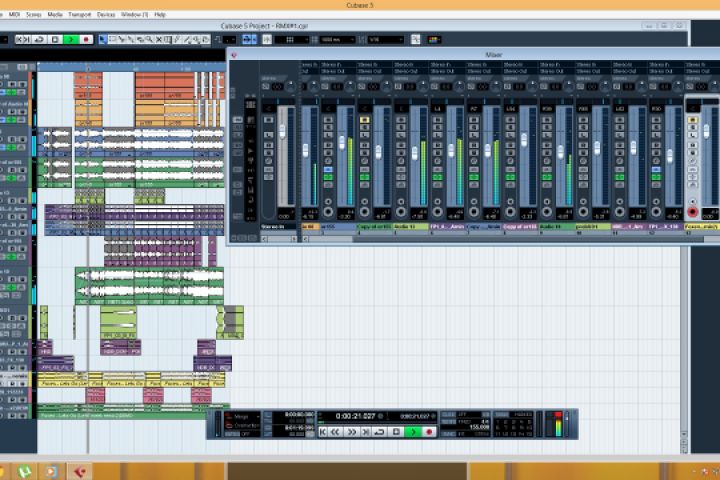Open the Snap type dropdown in the toolbar
This screenshot has height=480, width=720.
point(291,40)
